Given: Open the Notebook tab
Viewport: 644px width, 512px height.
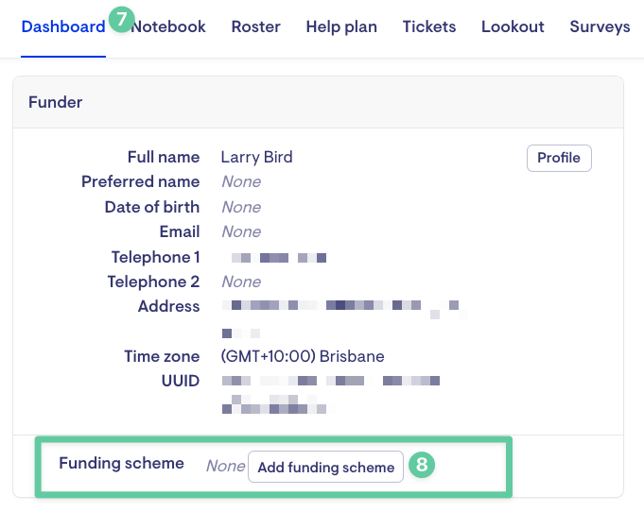Looking at the screenshot, I should tap(168, 27).
